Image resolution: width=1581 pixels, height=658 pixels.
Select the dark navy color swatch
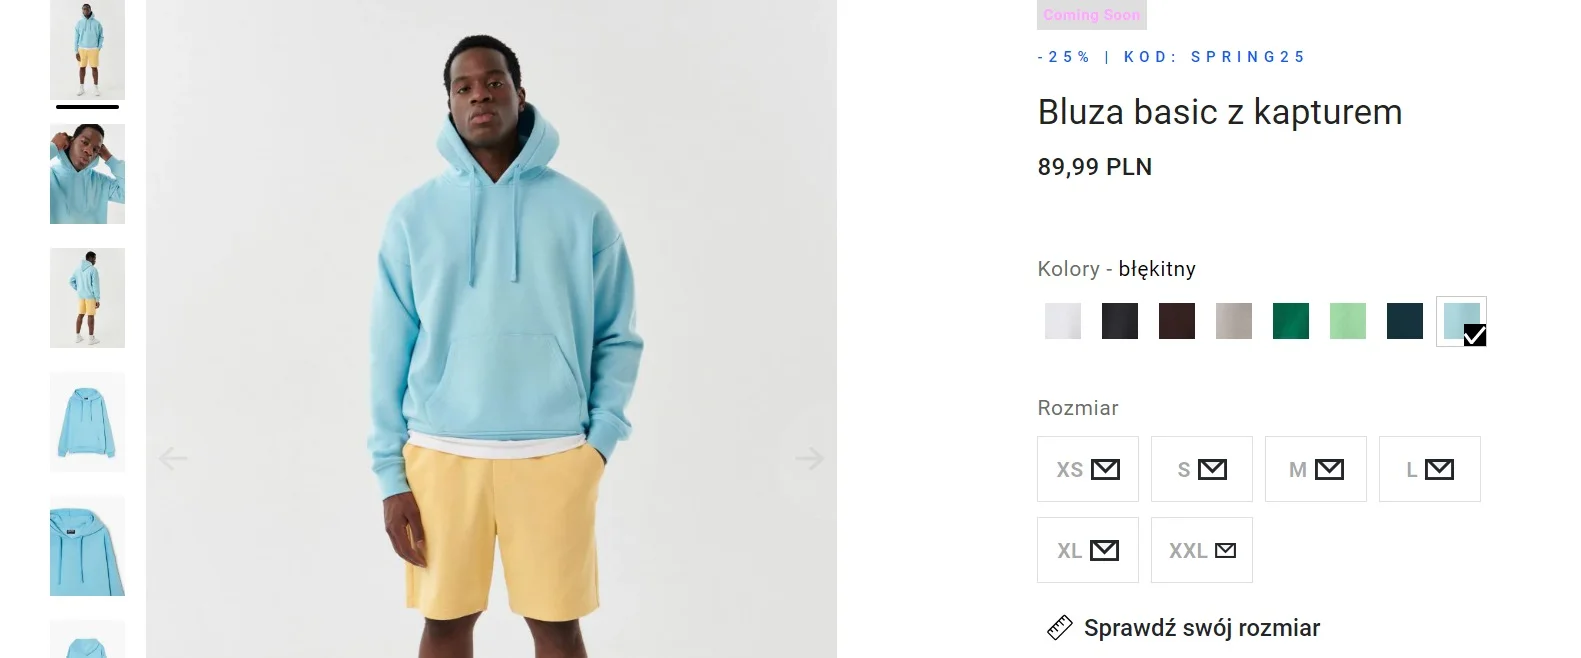[x=1405, y=321]
